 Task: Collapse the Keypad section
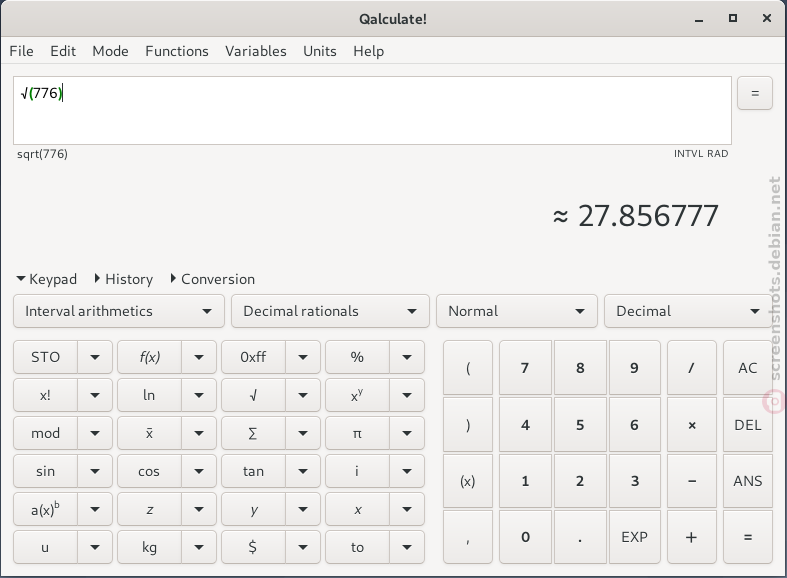tap(46, 279)
